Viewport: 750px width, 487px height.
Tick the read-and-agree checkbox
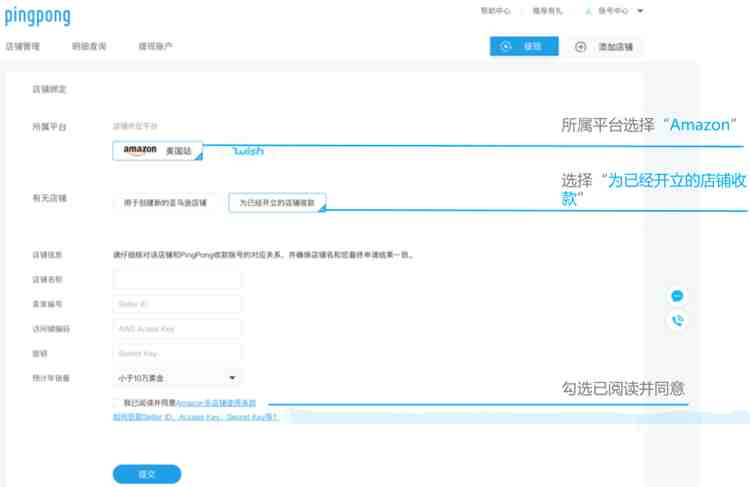click(118, 403)
